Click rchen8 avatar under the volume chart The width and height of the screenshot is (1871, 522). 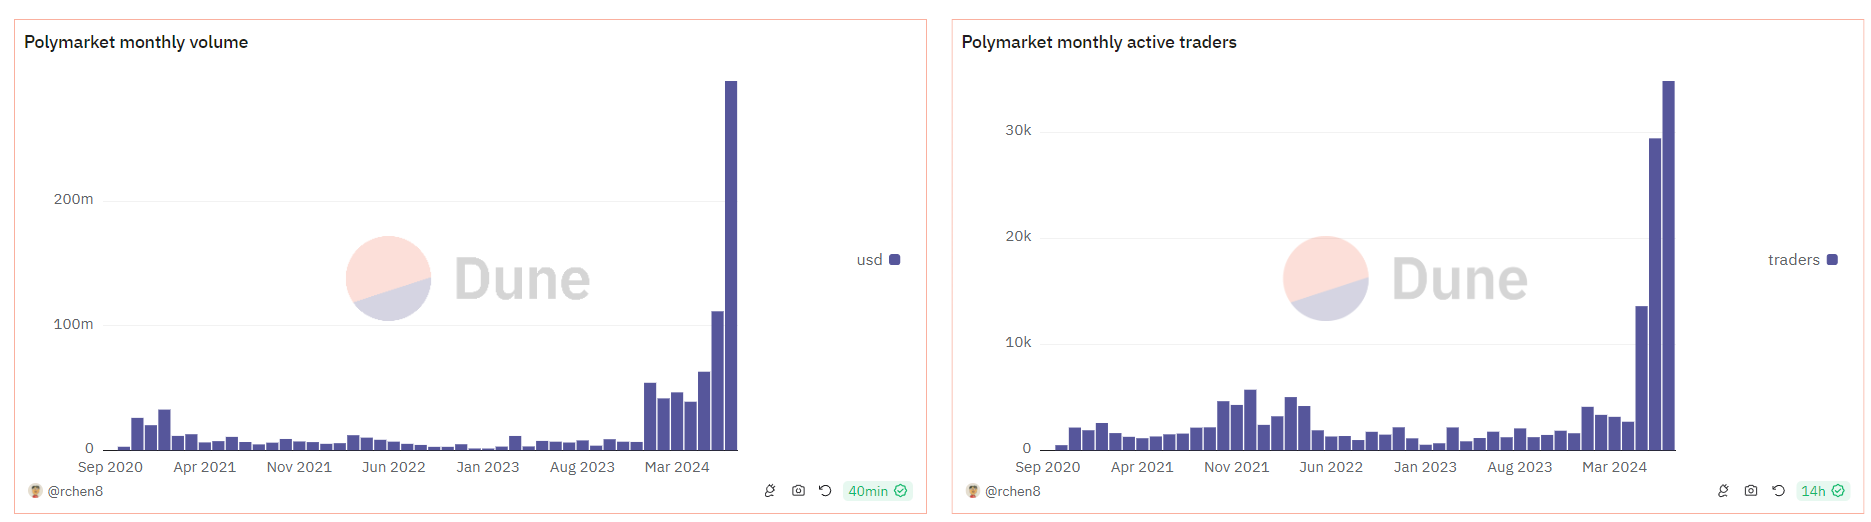pyautogui.click(x=35, y=491)
